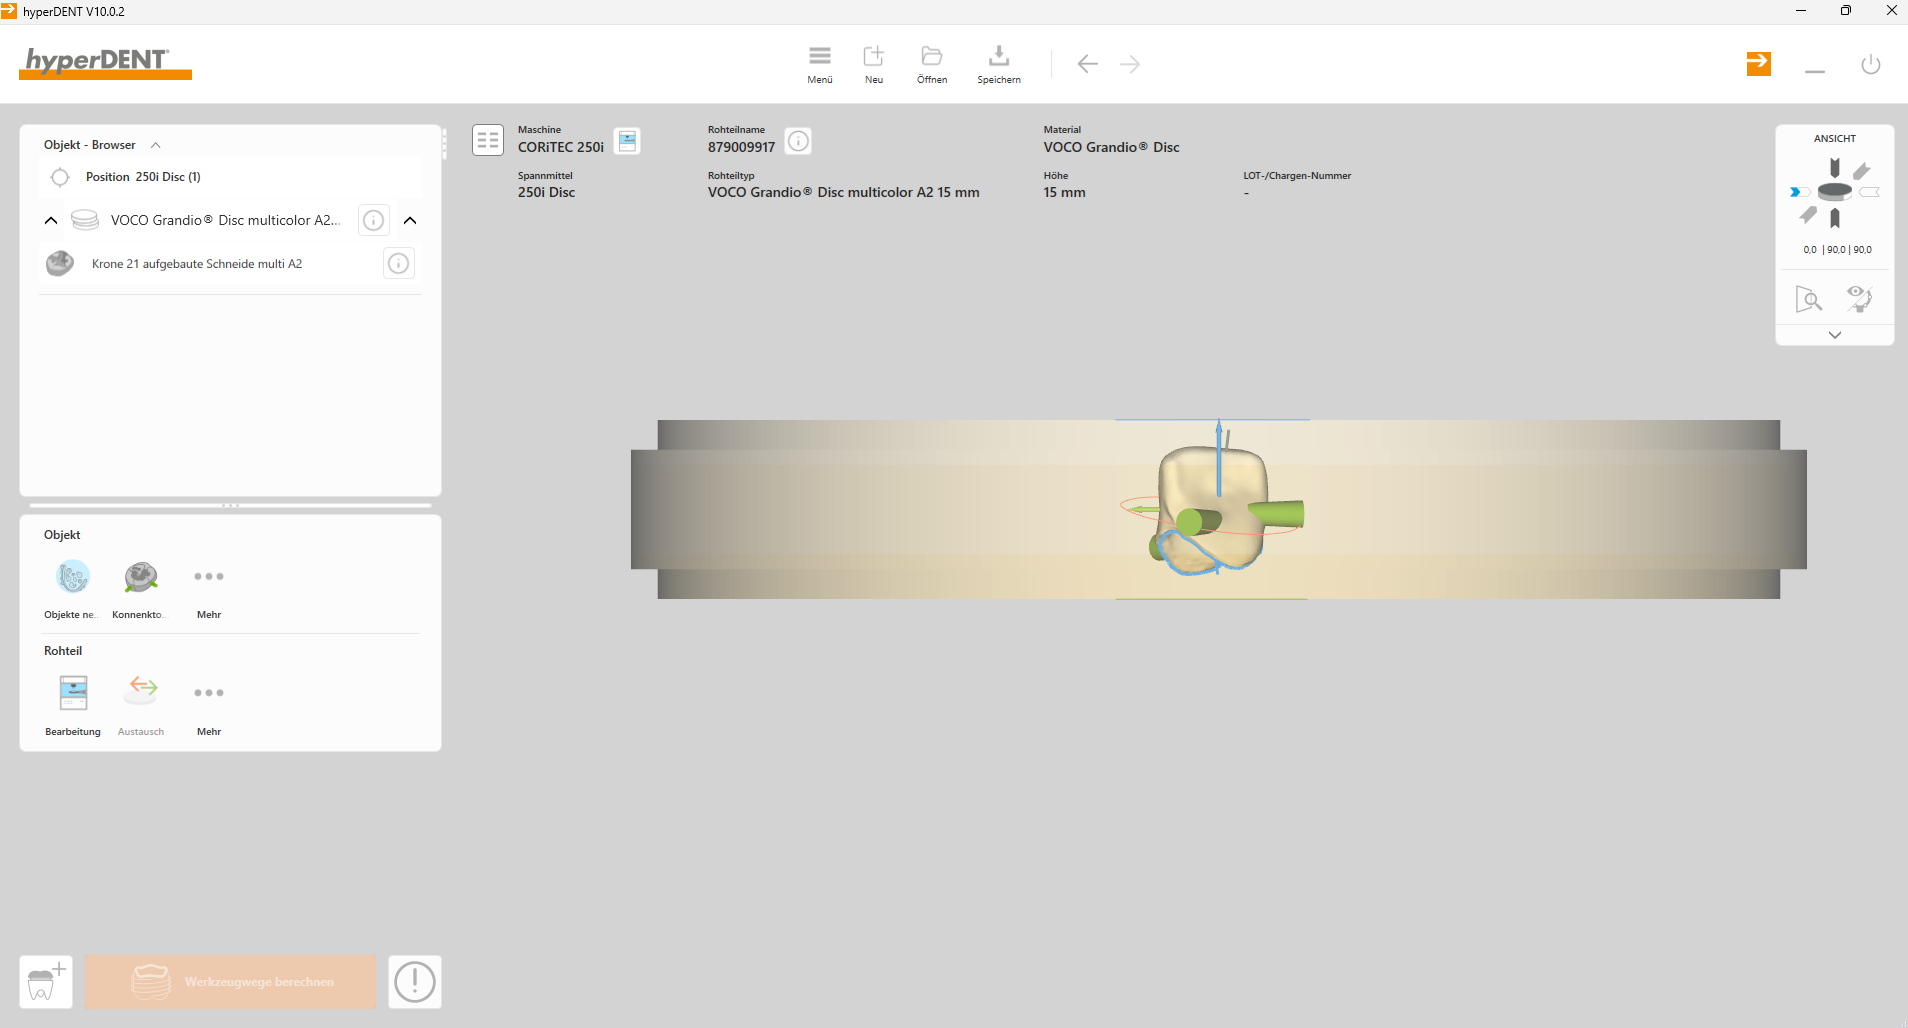
Task: Click the power icon at top right
Action: pyautogui.click(x=1871, y=65)
